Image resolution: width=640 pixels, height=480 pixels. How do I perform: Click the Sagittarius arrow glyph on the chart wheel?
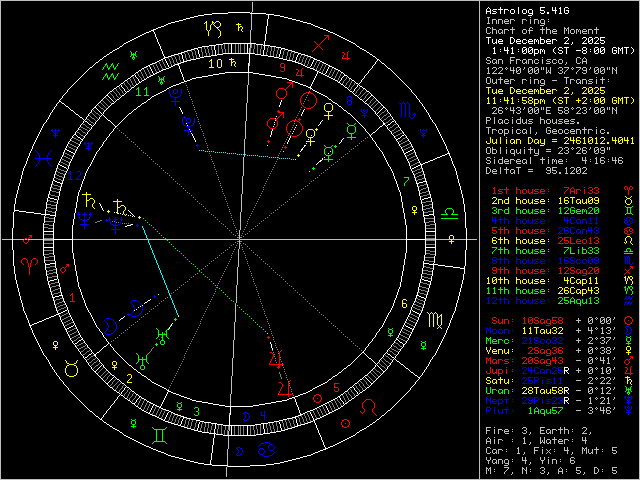(320, 44)
